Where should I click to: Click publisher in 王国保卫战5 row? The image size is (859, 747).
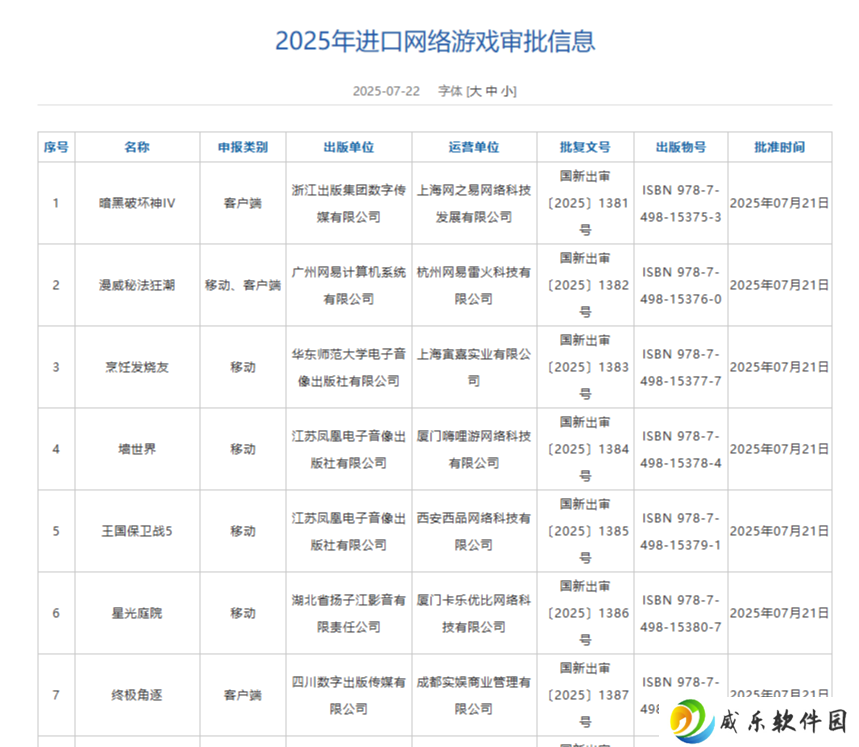348,532
